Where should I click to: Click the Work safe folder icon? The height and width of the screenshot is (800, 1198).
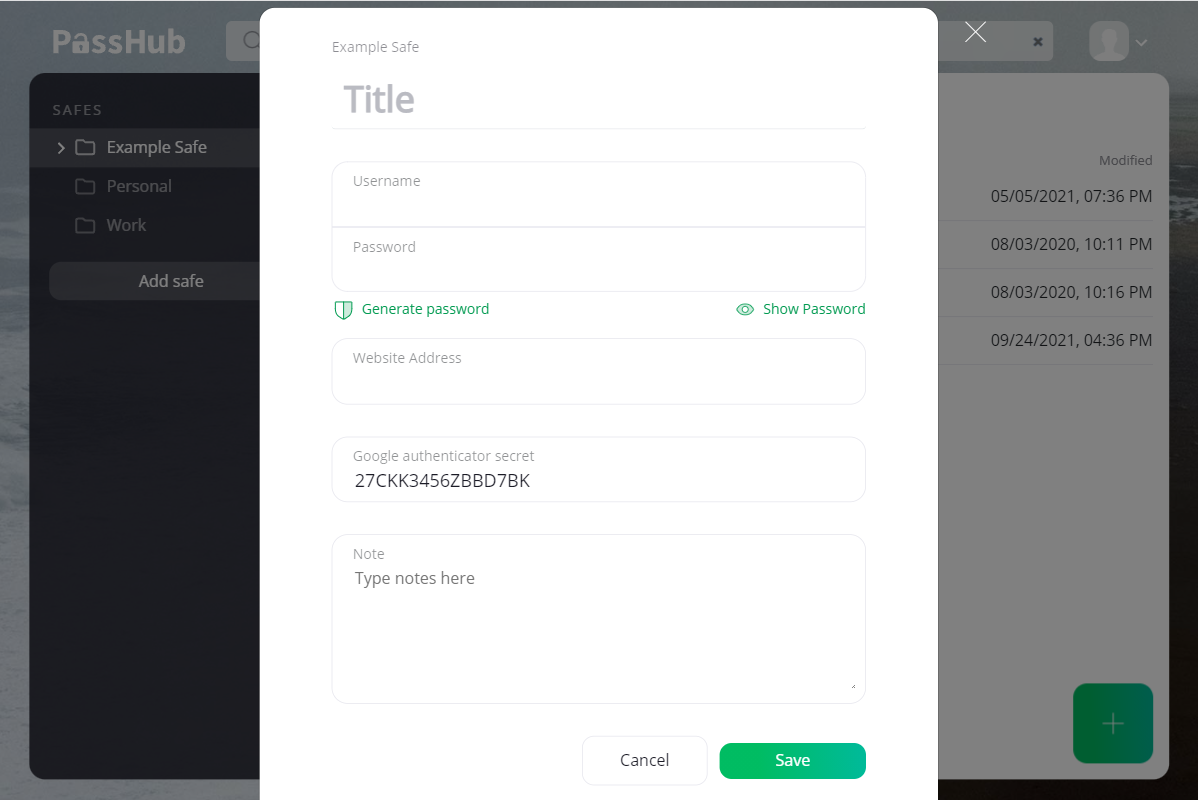86,225
